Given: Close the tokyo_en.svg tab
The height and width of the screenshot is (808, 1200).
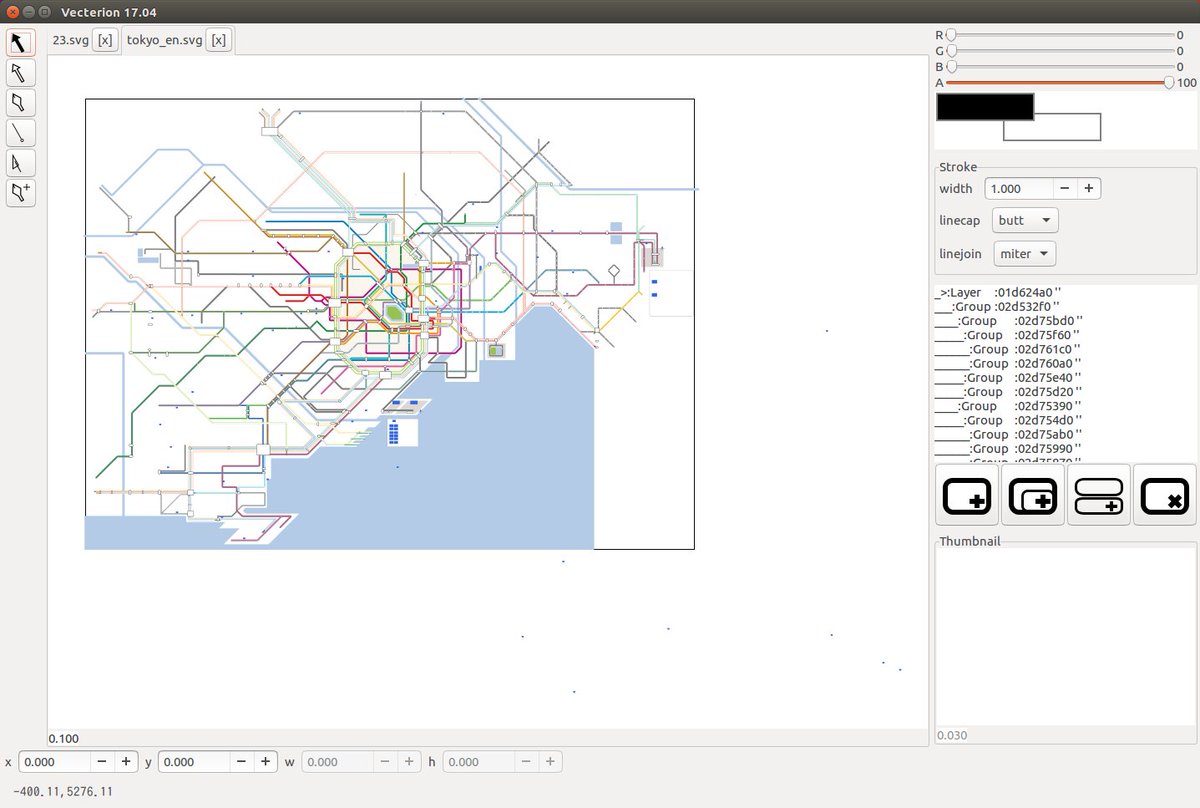Looking at the screenshot, I should tap(219, 40).
